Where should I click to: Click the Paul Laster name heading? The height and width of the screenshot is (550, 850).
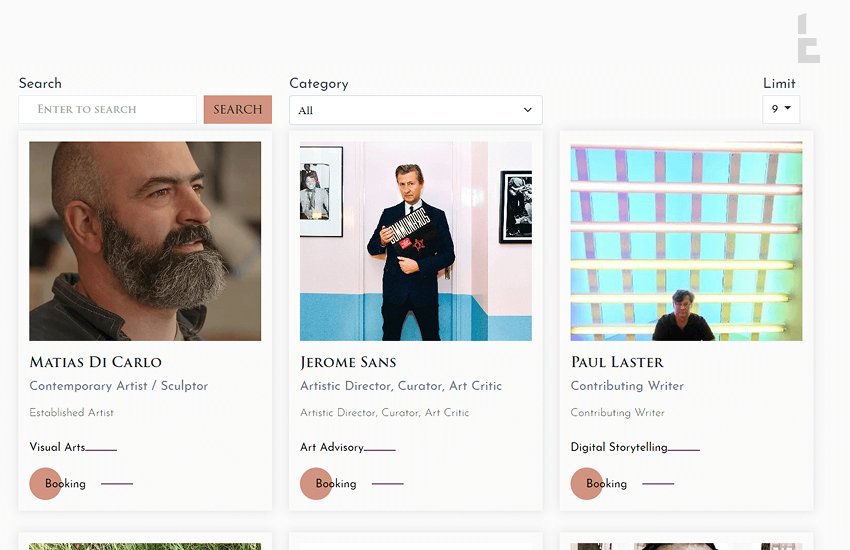(617, 362)
